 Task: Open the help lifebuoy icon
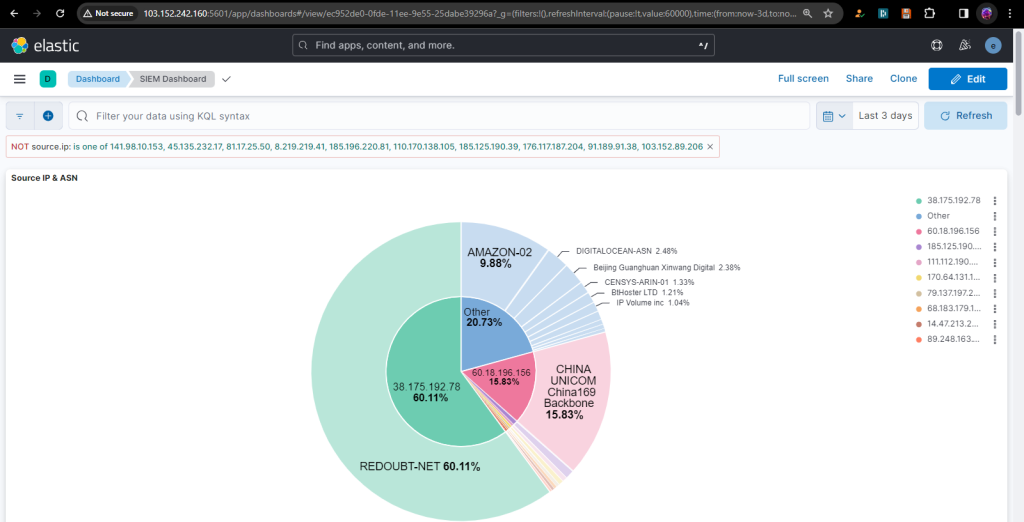coord(936,45)
